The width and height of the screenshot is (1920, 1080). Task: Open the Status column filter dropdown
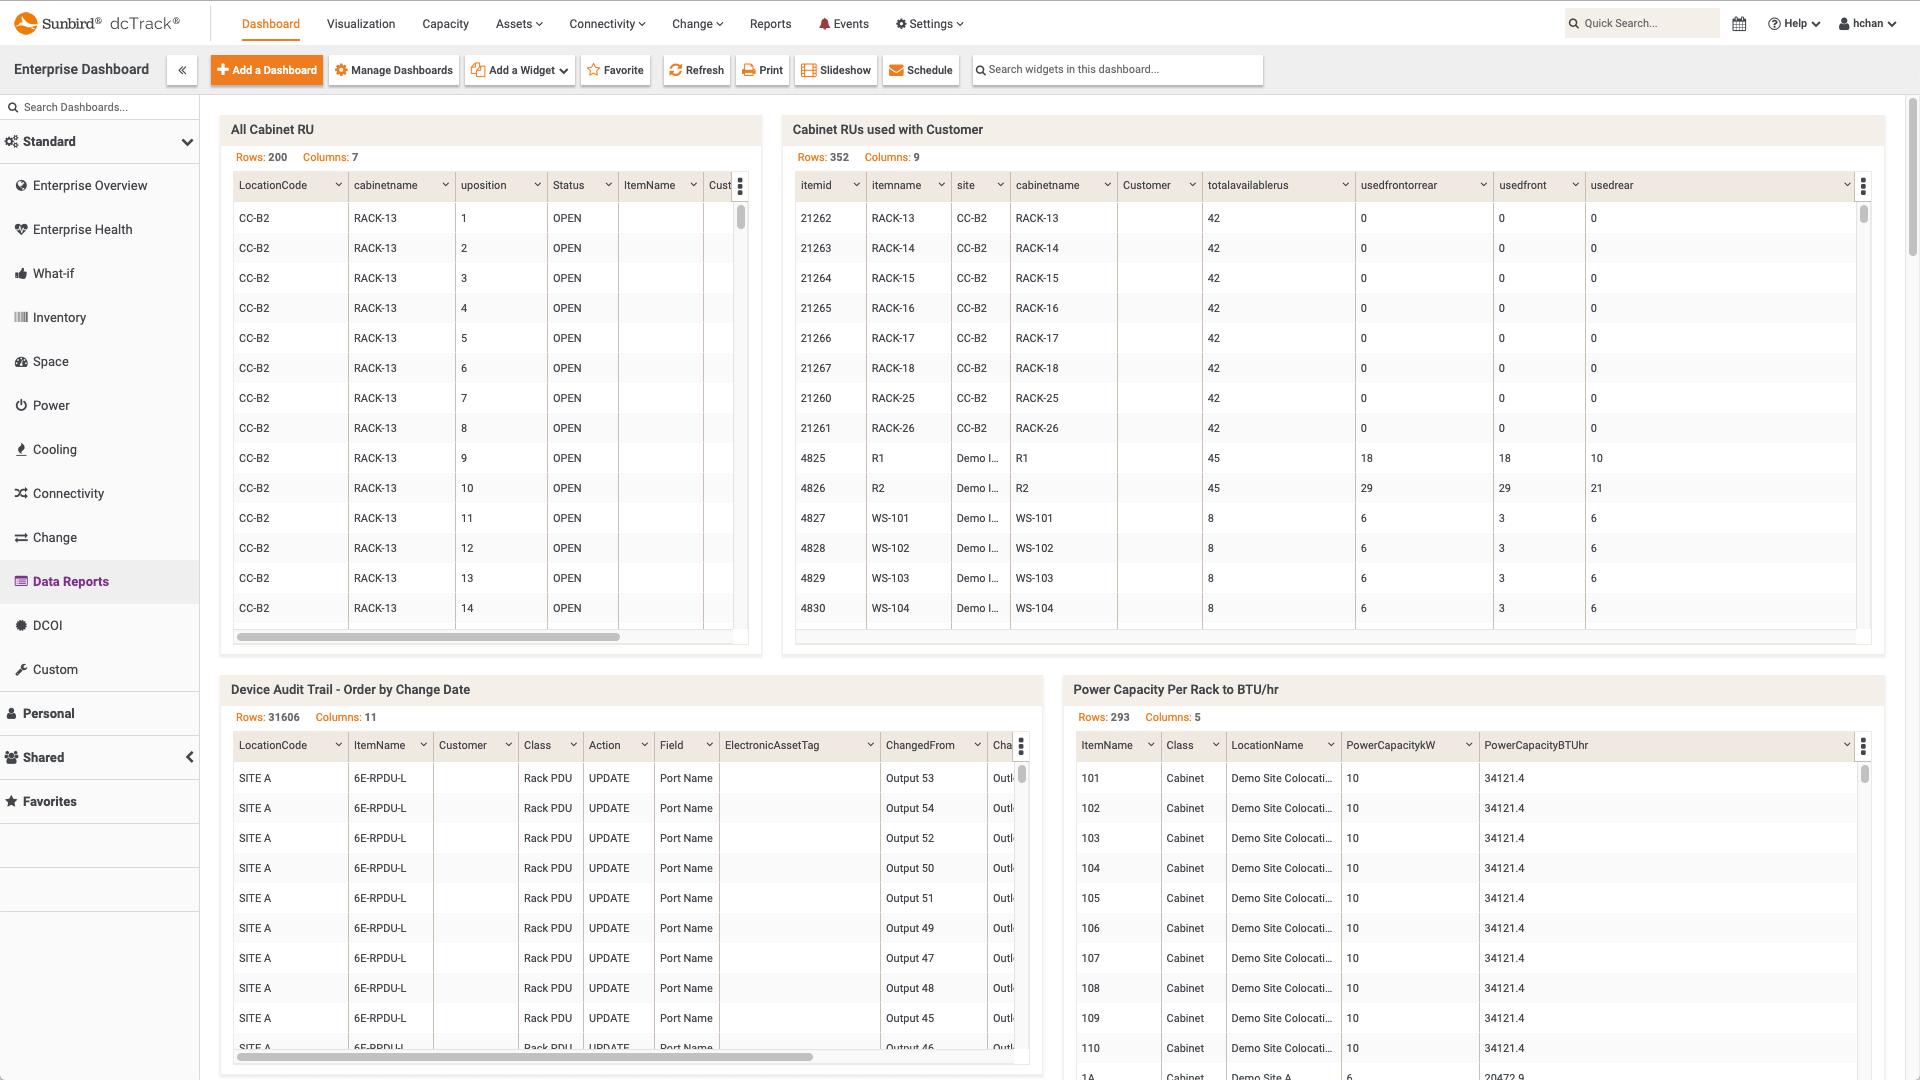point(607,185)
